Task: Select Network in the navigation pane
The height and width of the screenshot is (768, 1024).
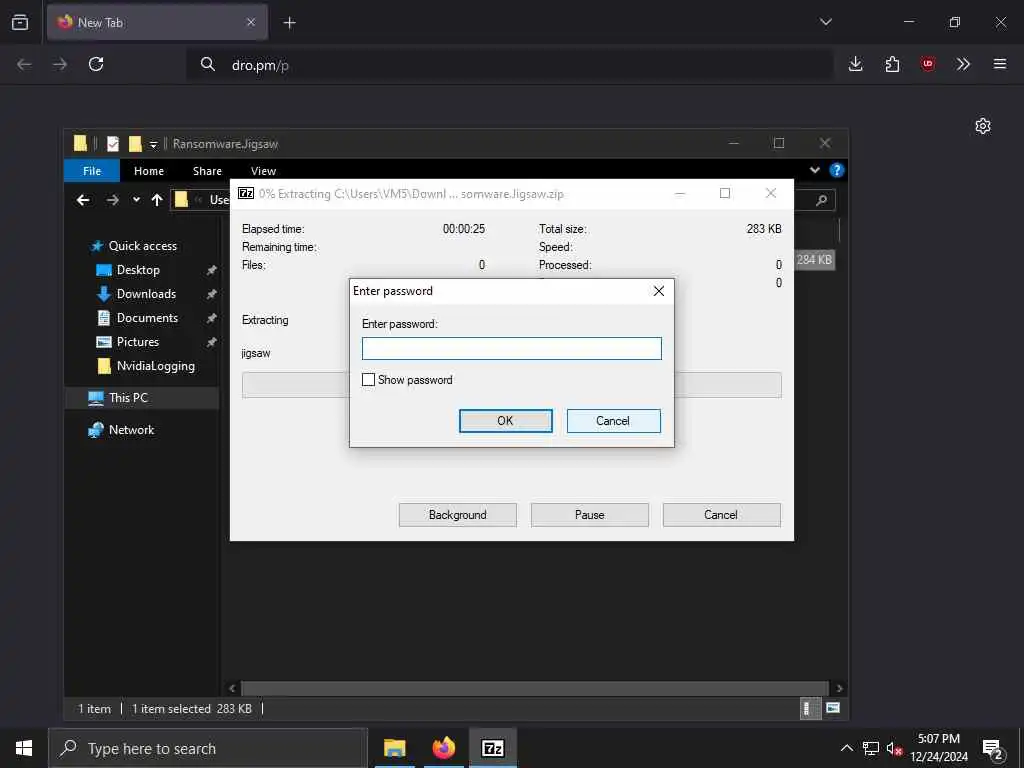Action: (131, 430)
